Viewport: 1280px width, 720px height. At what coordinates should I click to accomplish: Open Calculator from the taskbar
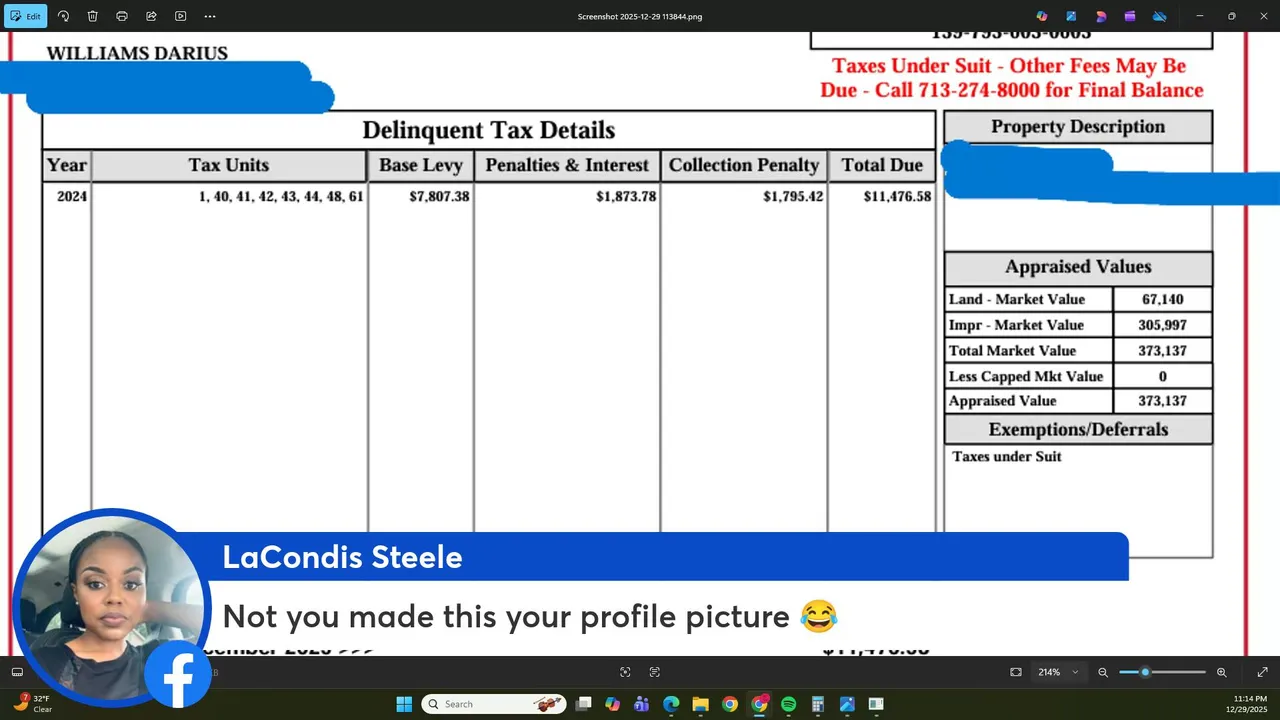(x=817, y=704)
